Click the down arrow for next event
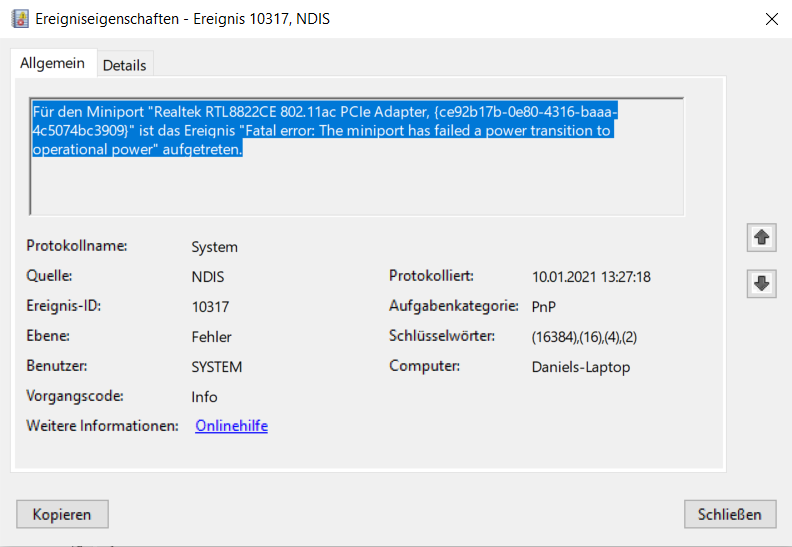 (762, 283)
